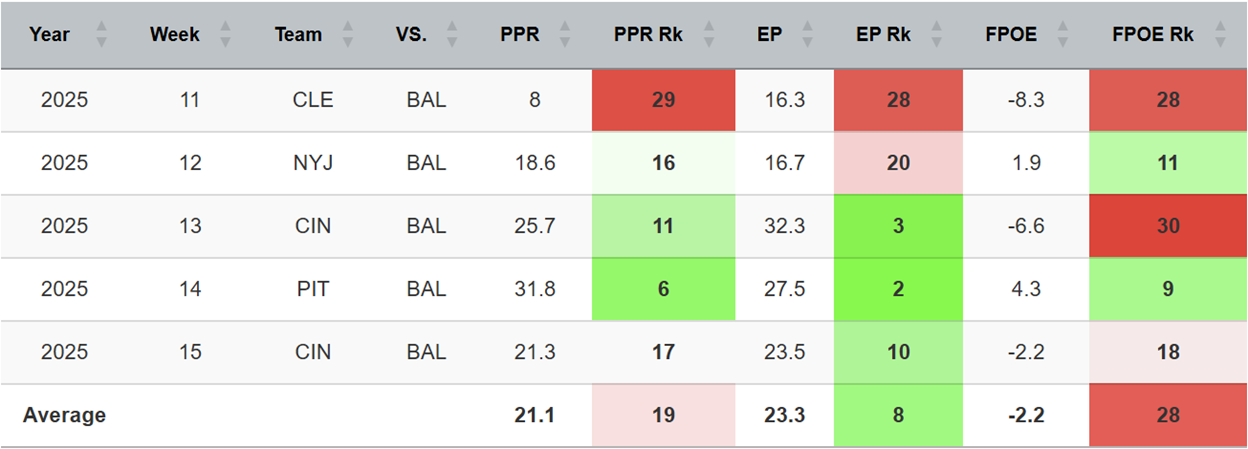1248x449 pixels.
Task: Click the sort arrows next to Week
Action: coord(225,35)
